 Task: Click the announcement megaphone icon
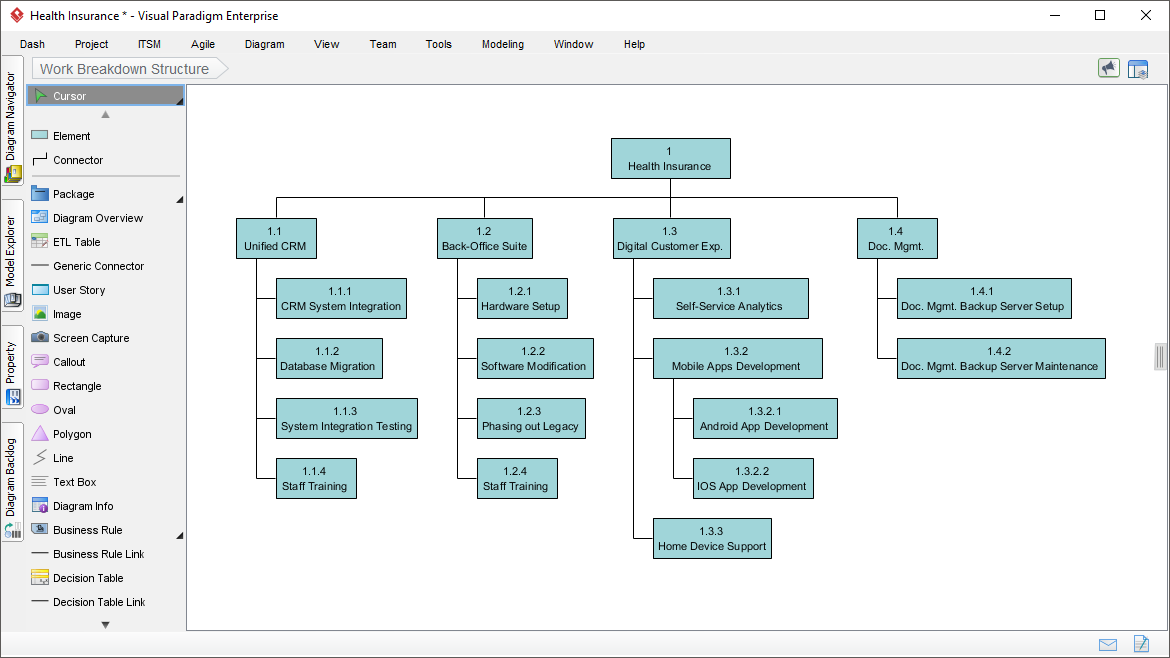[1109, 69]
